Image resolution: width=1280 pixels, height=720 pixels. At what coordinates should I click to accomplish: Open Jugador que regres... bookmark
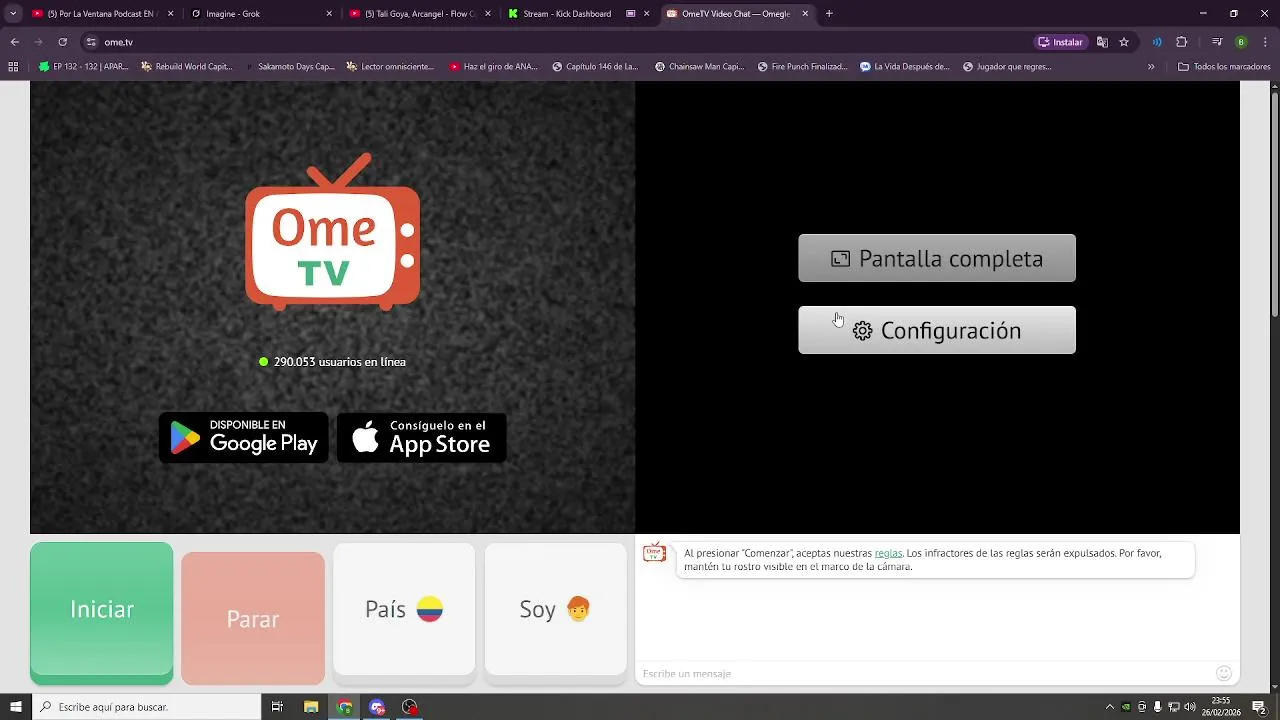pos(1007,67)
